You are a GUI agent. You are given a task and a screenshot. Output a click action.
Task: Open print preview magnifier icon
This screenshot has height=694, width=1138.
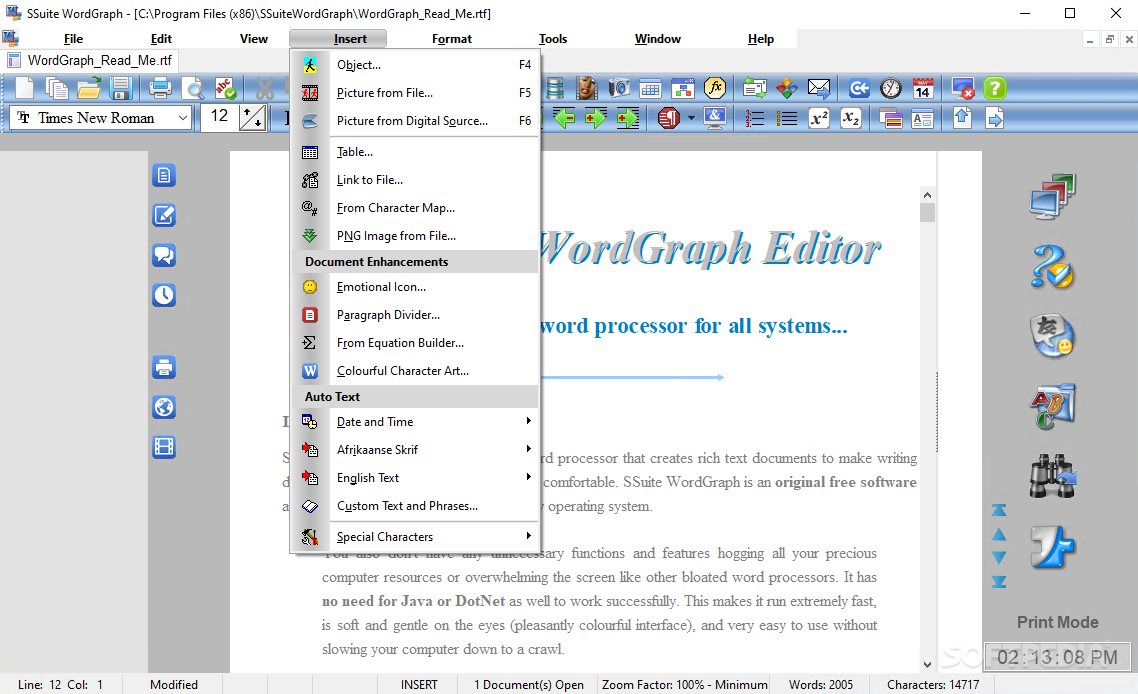tap(192, 89)
